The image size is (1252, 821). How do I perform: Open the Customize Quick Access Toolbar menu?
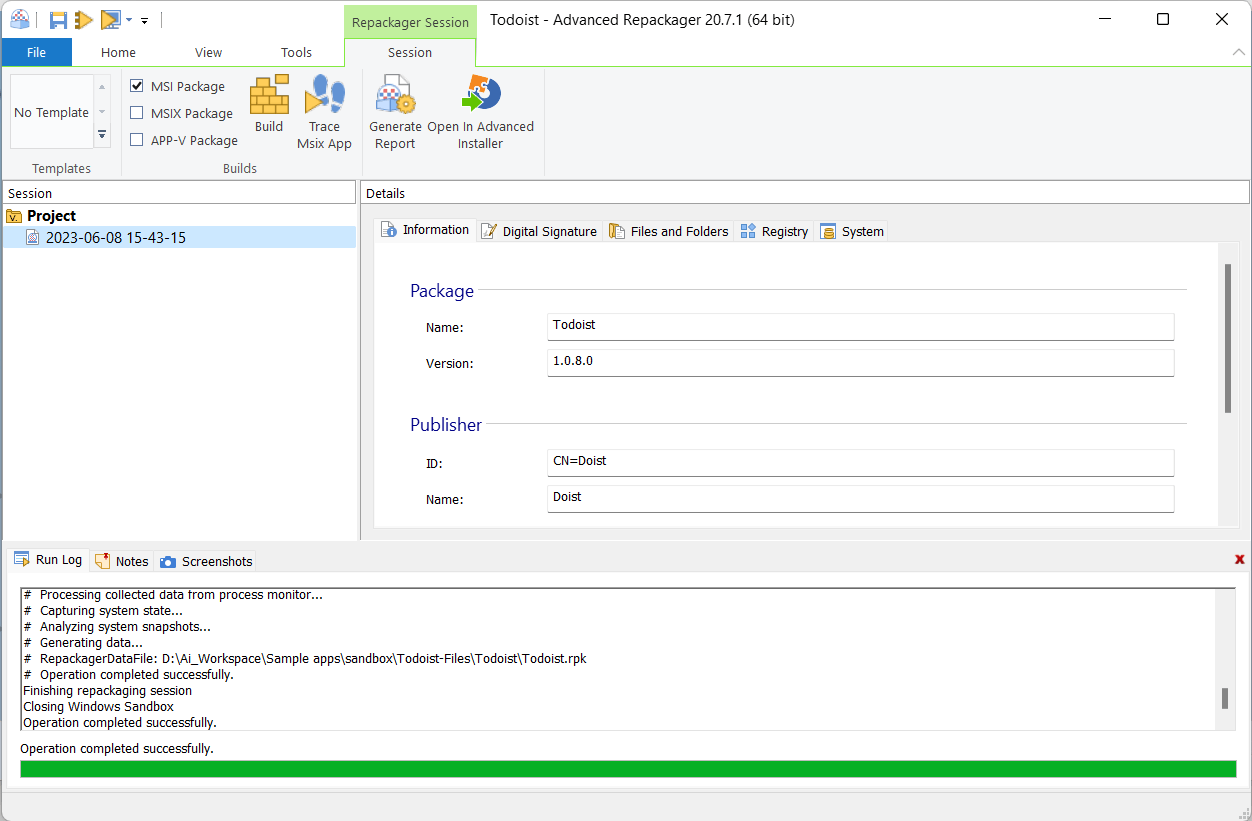(x=145, y=20)
